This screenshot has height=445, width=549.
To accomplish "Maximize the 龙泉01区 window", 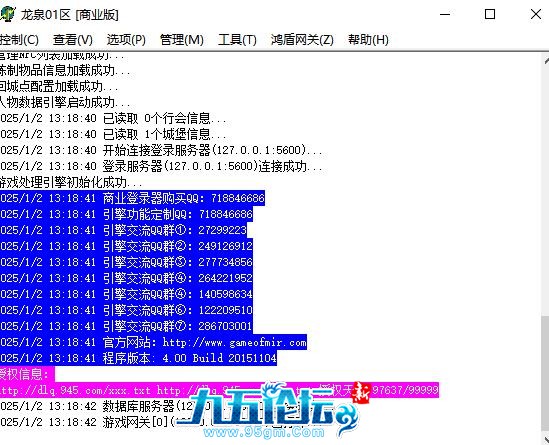I will coord(490,14).
